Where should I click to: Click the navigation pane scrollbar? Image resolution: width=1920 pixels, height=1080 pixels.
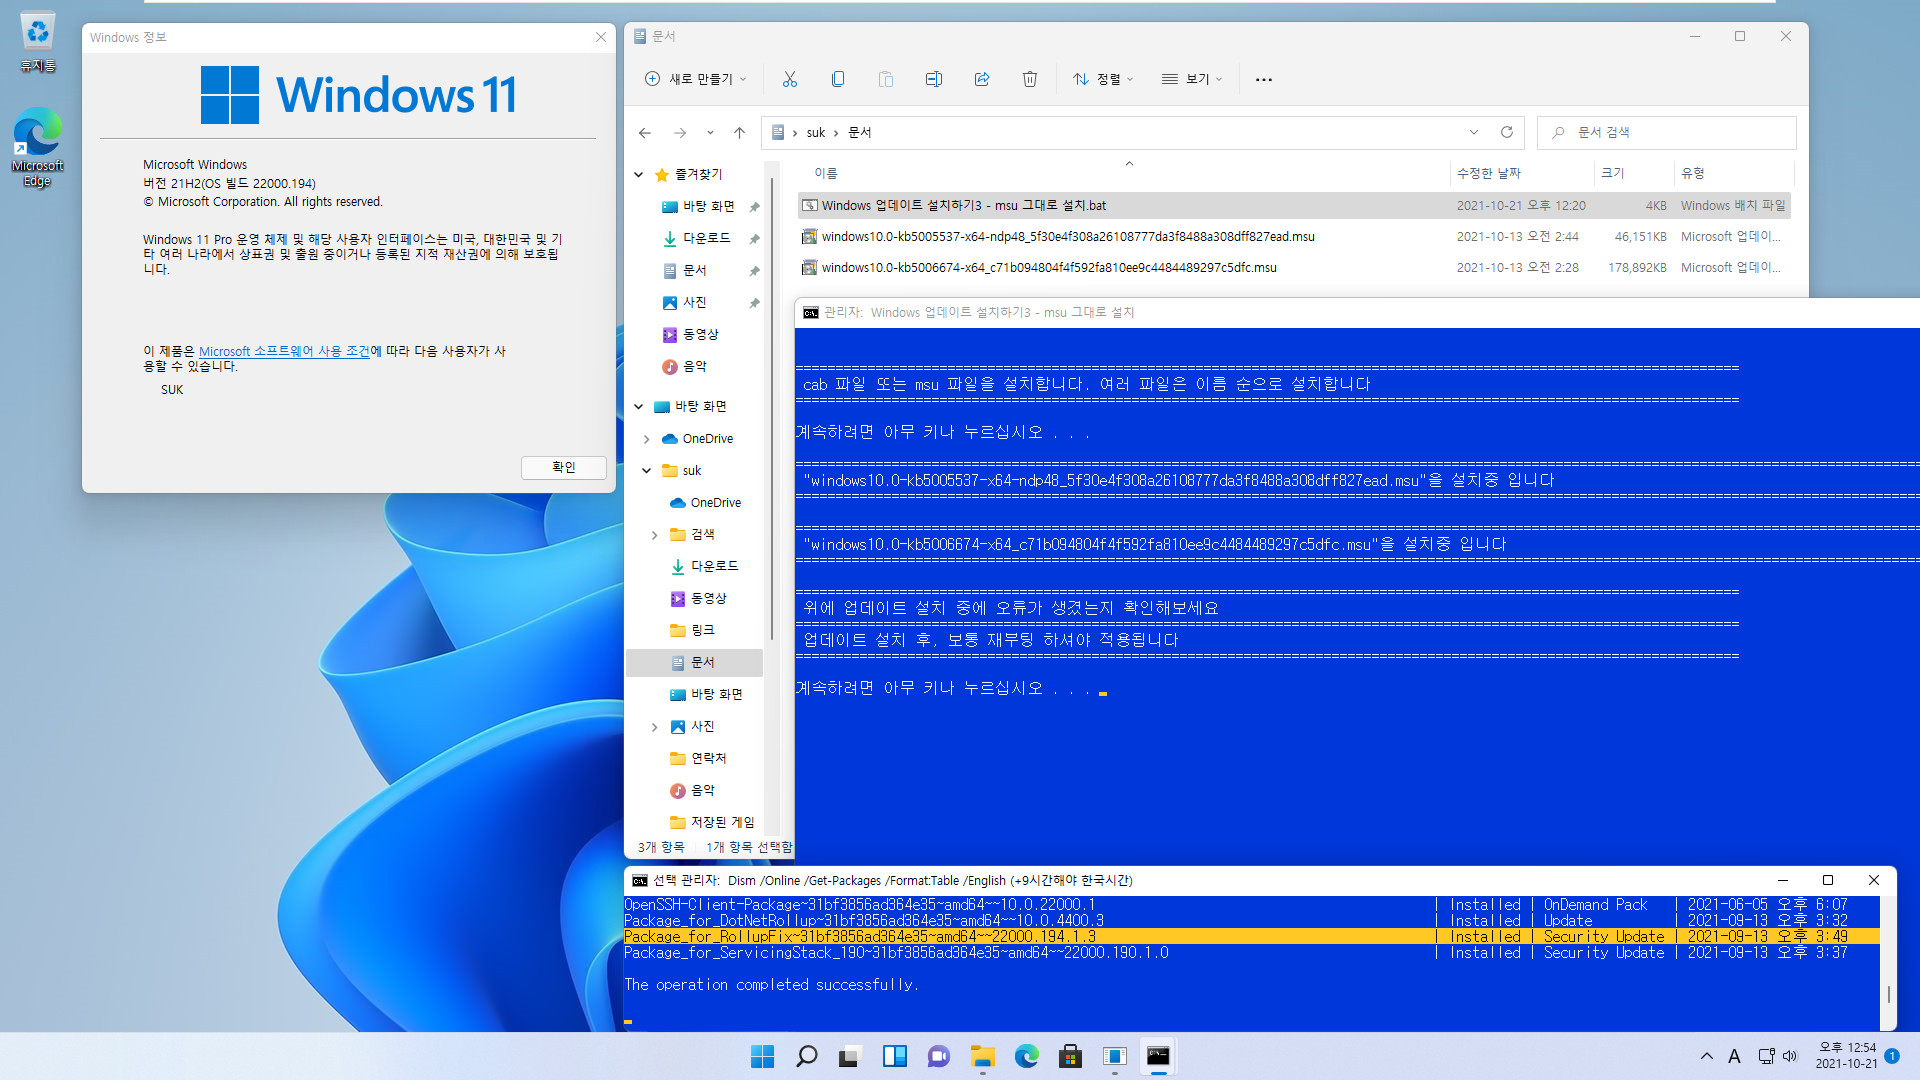pos(771,410)
